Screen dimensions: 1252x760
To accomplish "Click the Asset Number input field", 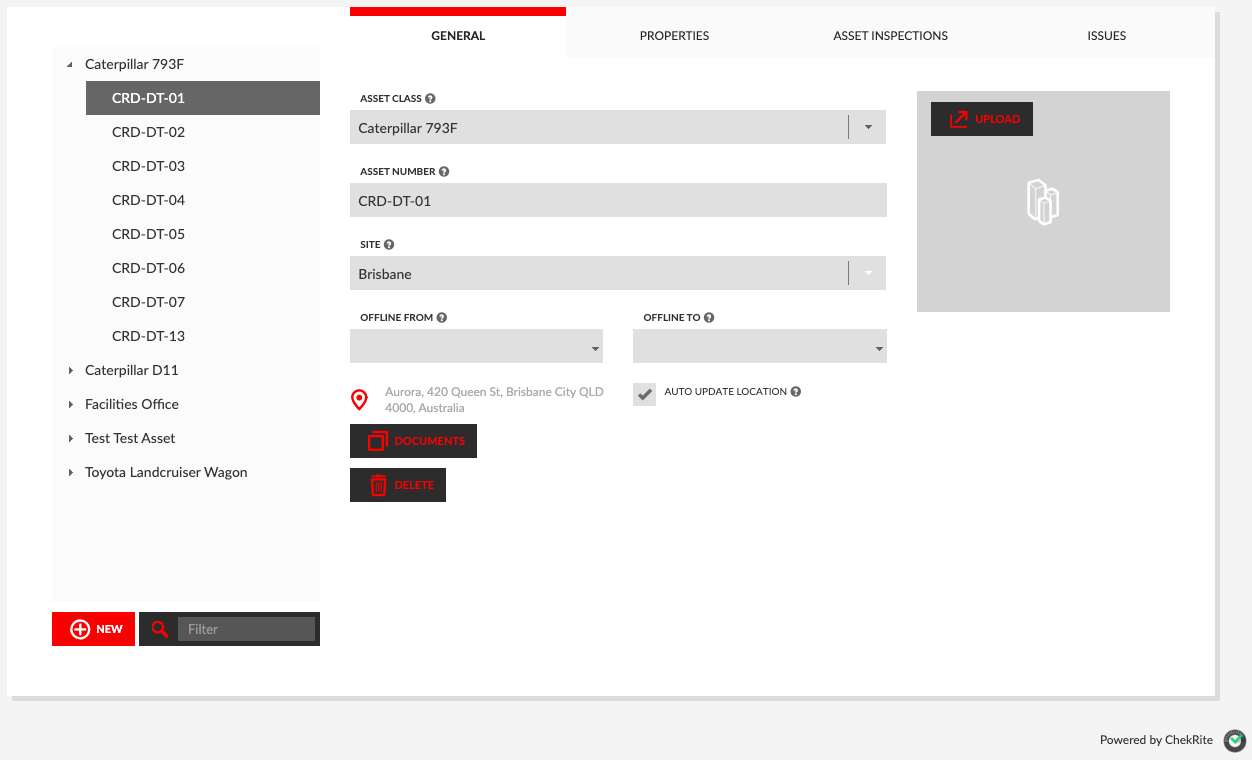I will [618, 200].
